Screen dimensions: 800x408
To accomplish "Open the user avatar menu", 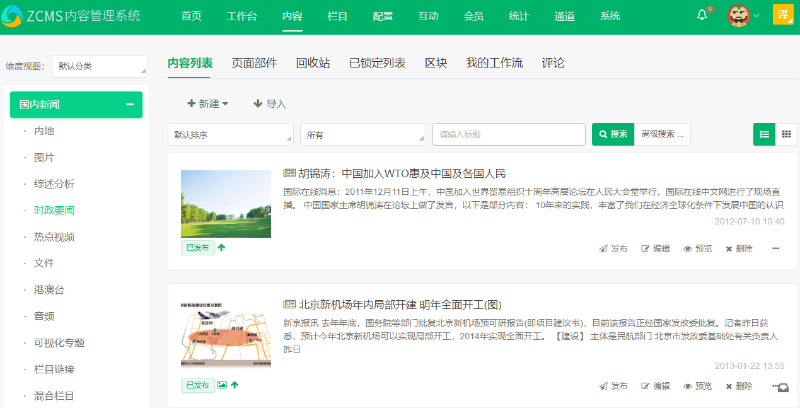I will [738, 15].
